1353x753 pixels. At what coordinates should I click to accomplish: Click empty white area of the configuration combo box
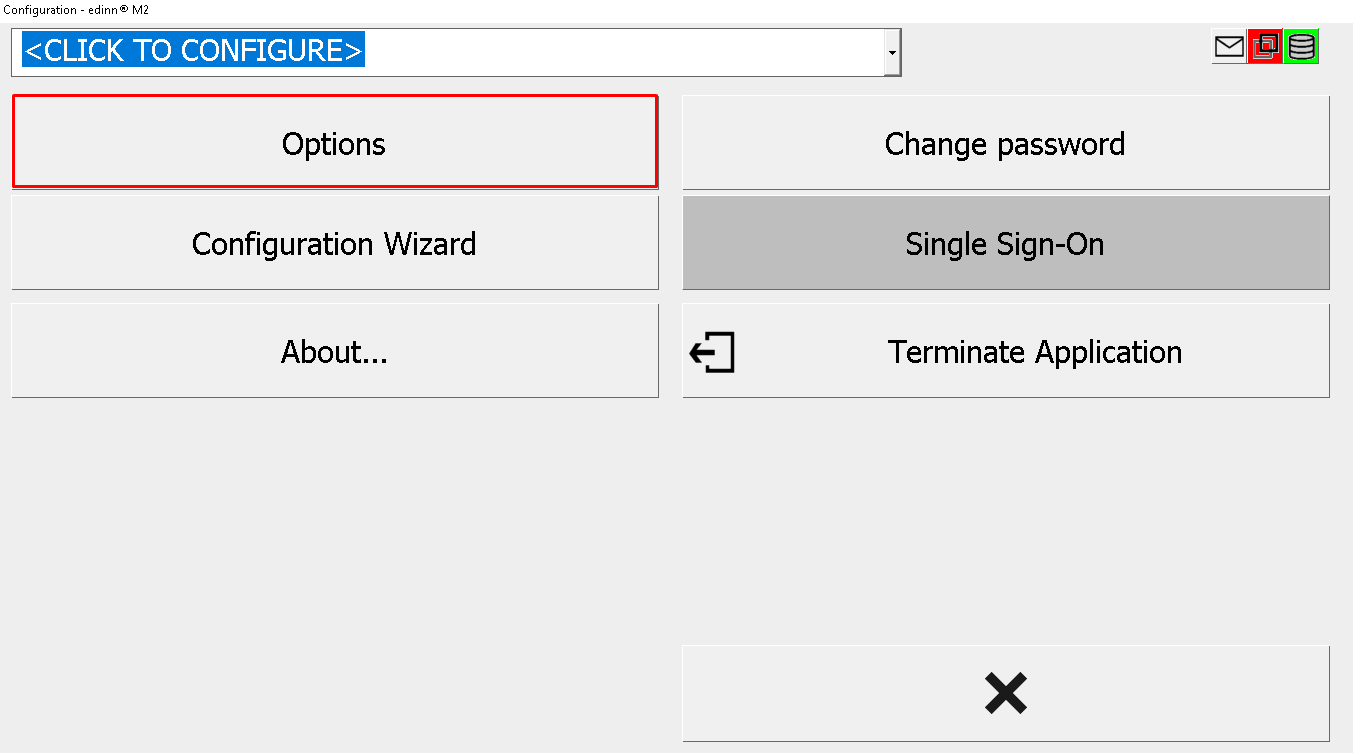[x=624, y=52]
